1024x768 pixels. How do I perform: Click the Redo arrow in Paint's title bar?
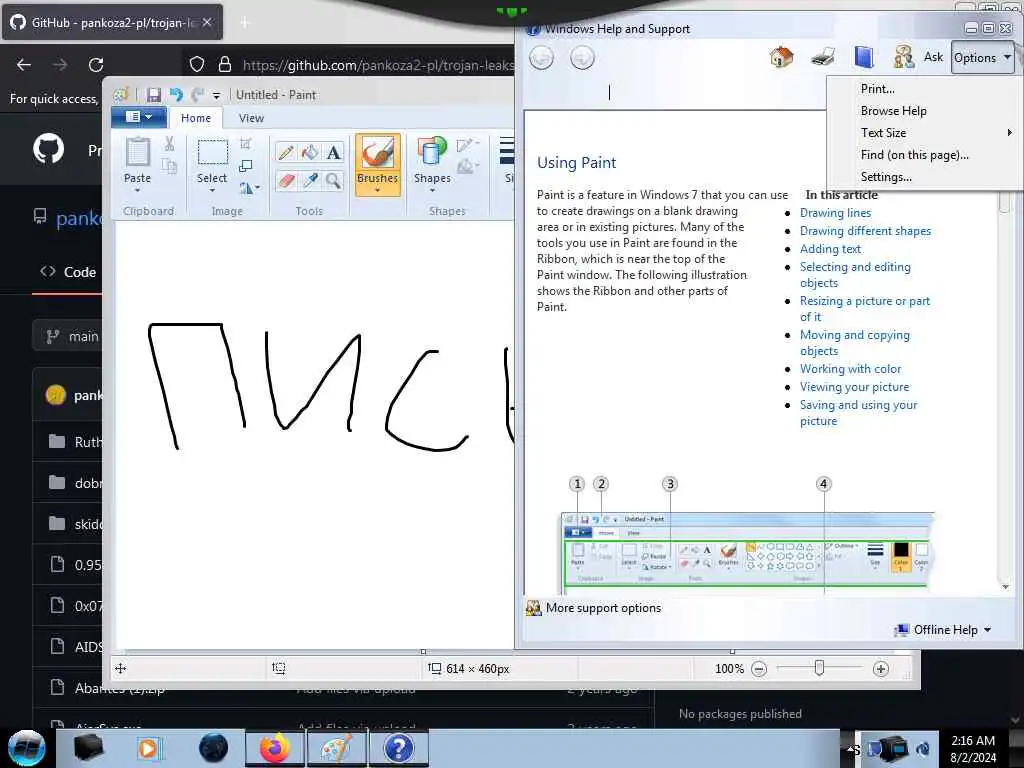197,95
